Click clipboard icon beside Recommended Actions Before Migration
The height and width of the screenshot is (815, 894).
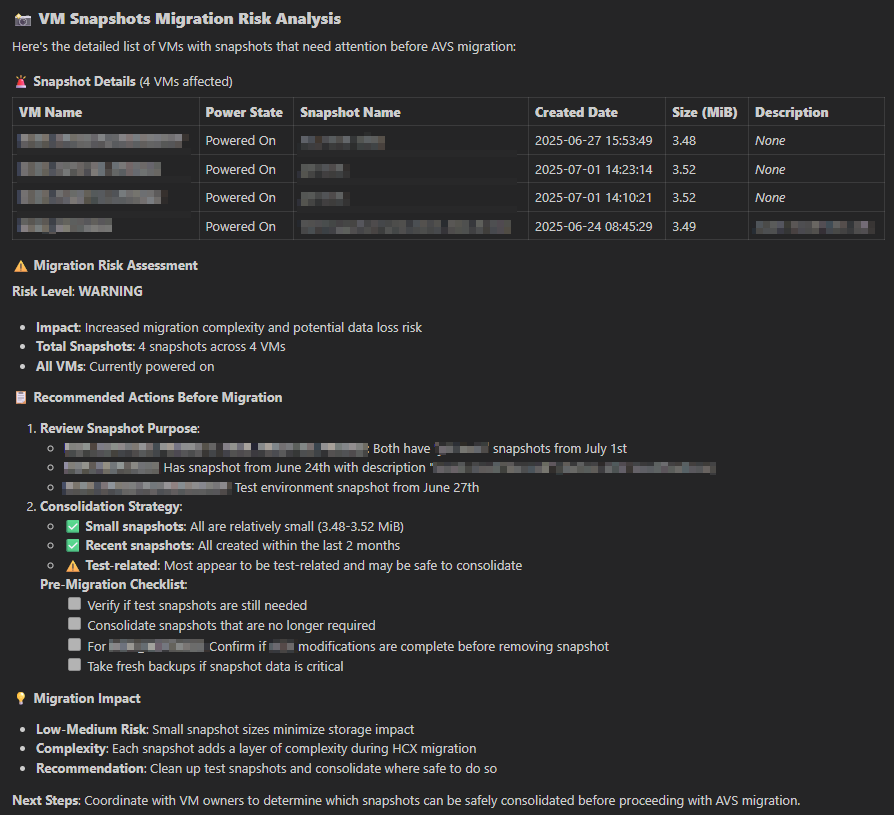point(21,398)
